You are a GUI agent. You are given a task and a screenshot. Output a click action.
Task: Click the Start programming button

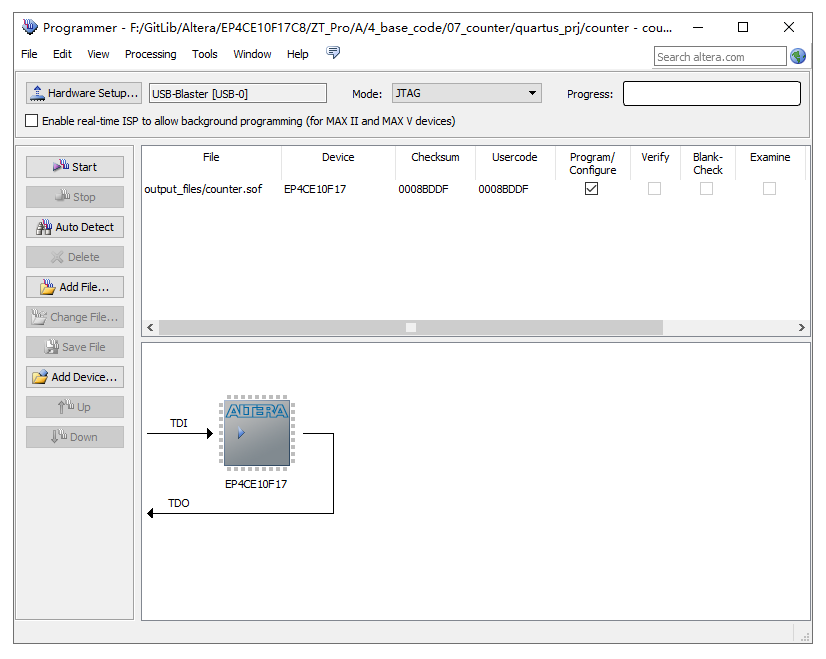click(x=75, y=167)
